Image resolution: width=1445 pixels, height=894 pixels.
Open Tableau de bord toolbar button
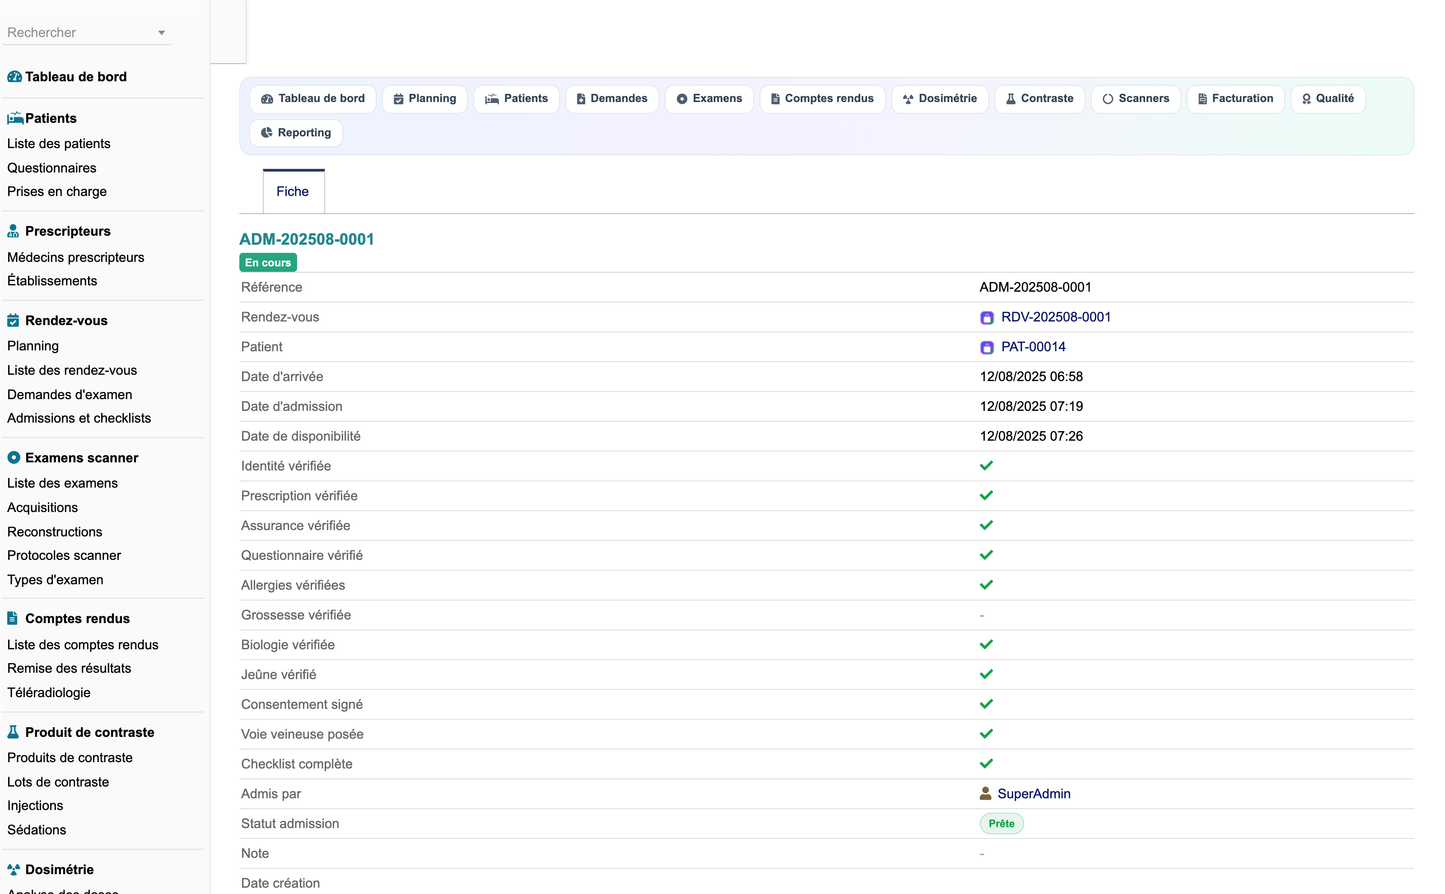pyautogui.click(x=313, y=99)
